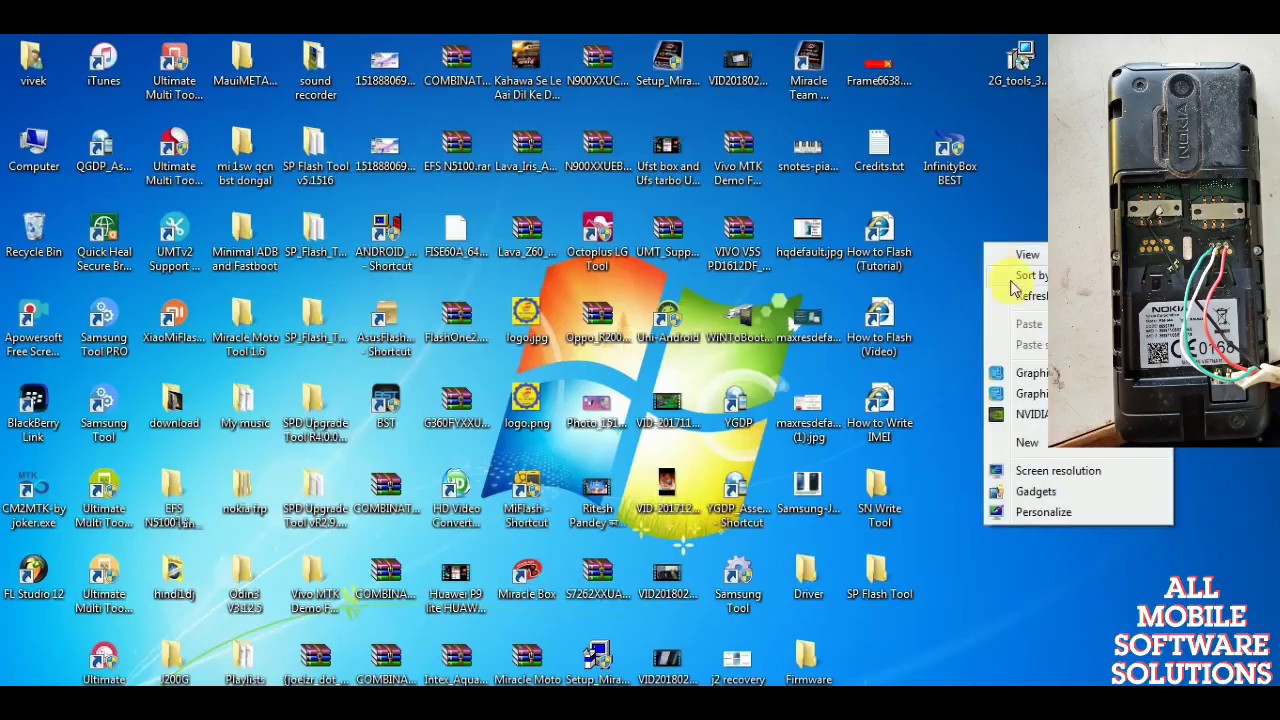Open How to Write IMEI link

coord(880,413)
